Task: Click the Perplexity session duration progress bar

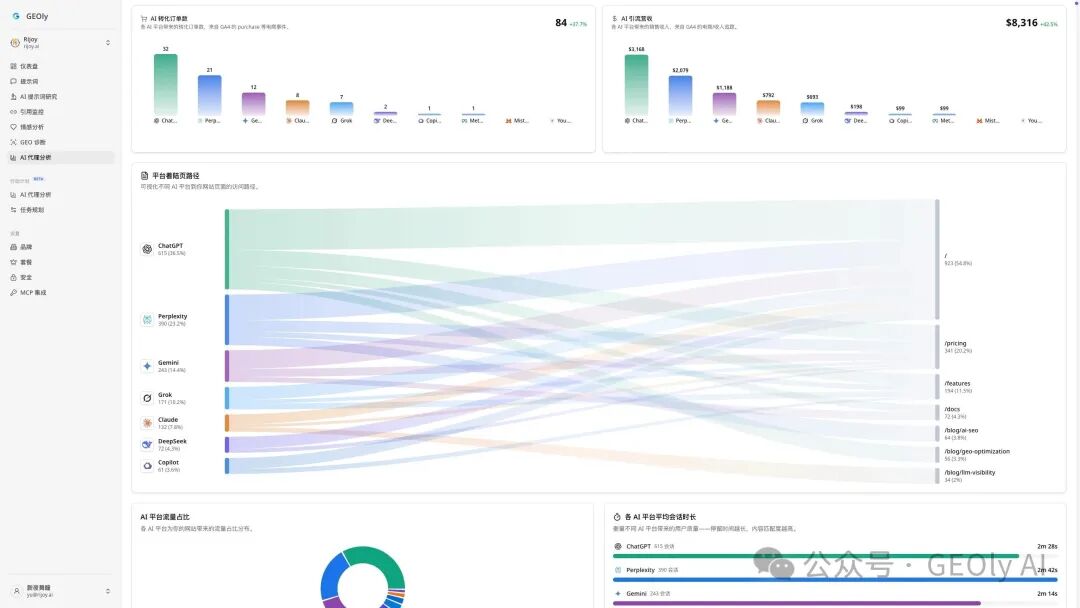Action: (835, 580)
